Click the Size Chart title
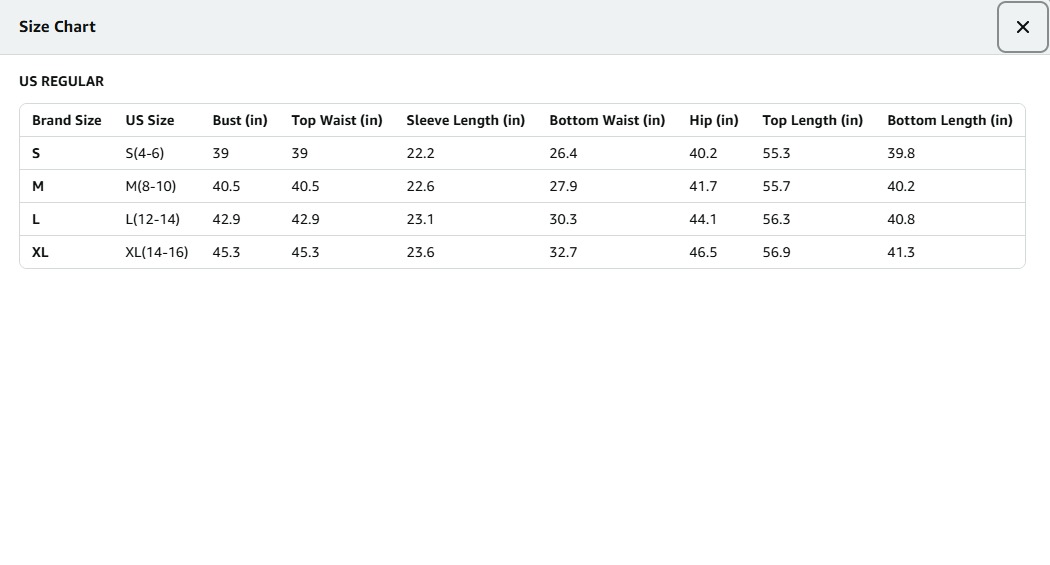The width and height of the screenshot is (1050, 565). pos(57,27)
